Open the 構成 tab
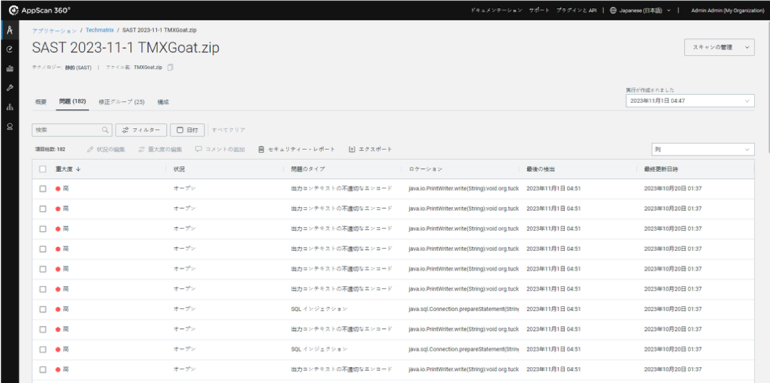The width and height of the screenshot is (770, 385). [163, 102]
